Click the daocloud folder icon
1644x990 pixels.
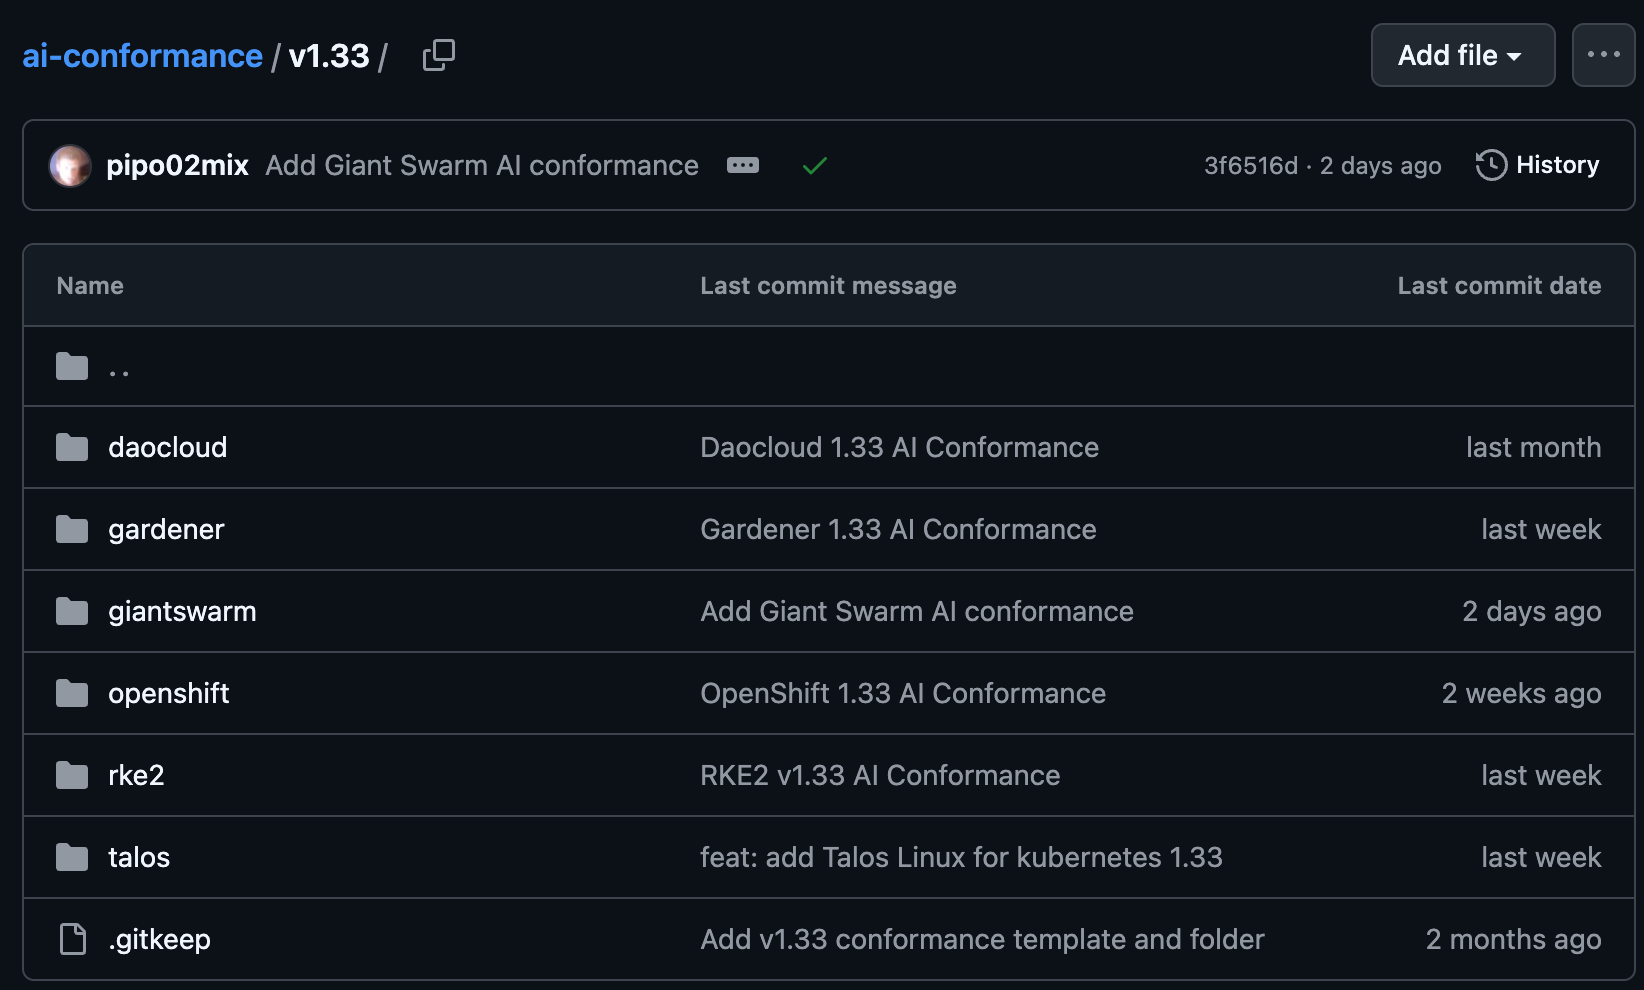[x=71, y=447]
